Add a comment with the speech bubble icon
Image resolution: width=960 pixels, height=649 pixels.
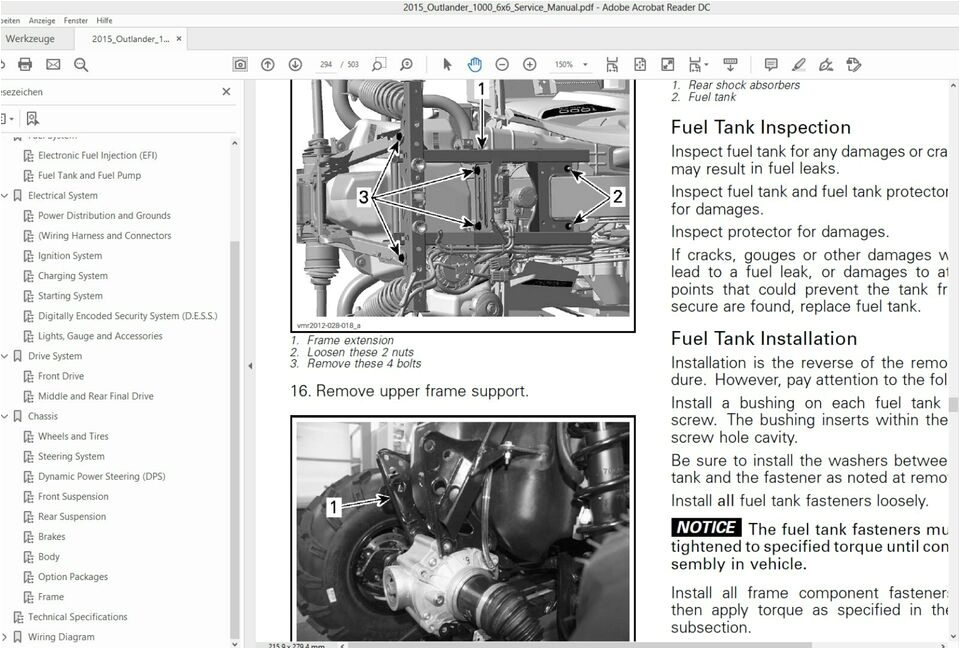(771, 64)
